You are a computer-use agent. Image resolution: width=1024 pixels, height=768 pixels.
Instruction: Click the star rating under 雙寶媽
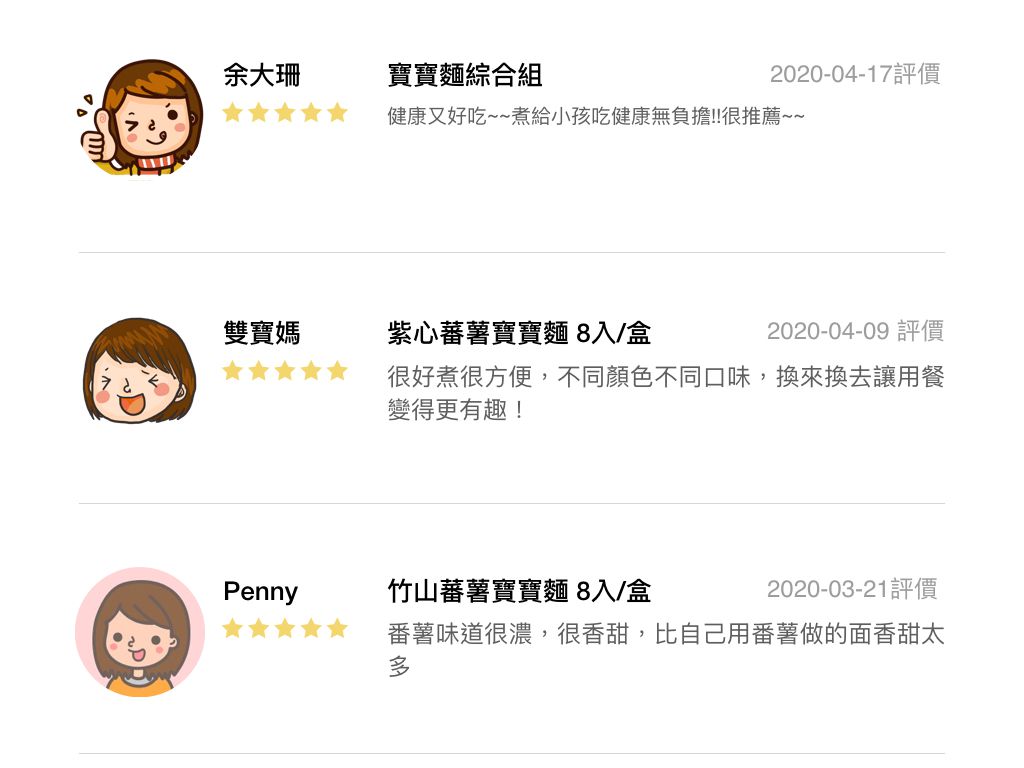[x=285, y=371]
